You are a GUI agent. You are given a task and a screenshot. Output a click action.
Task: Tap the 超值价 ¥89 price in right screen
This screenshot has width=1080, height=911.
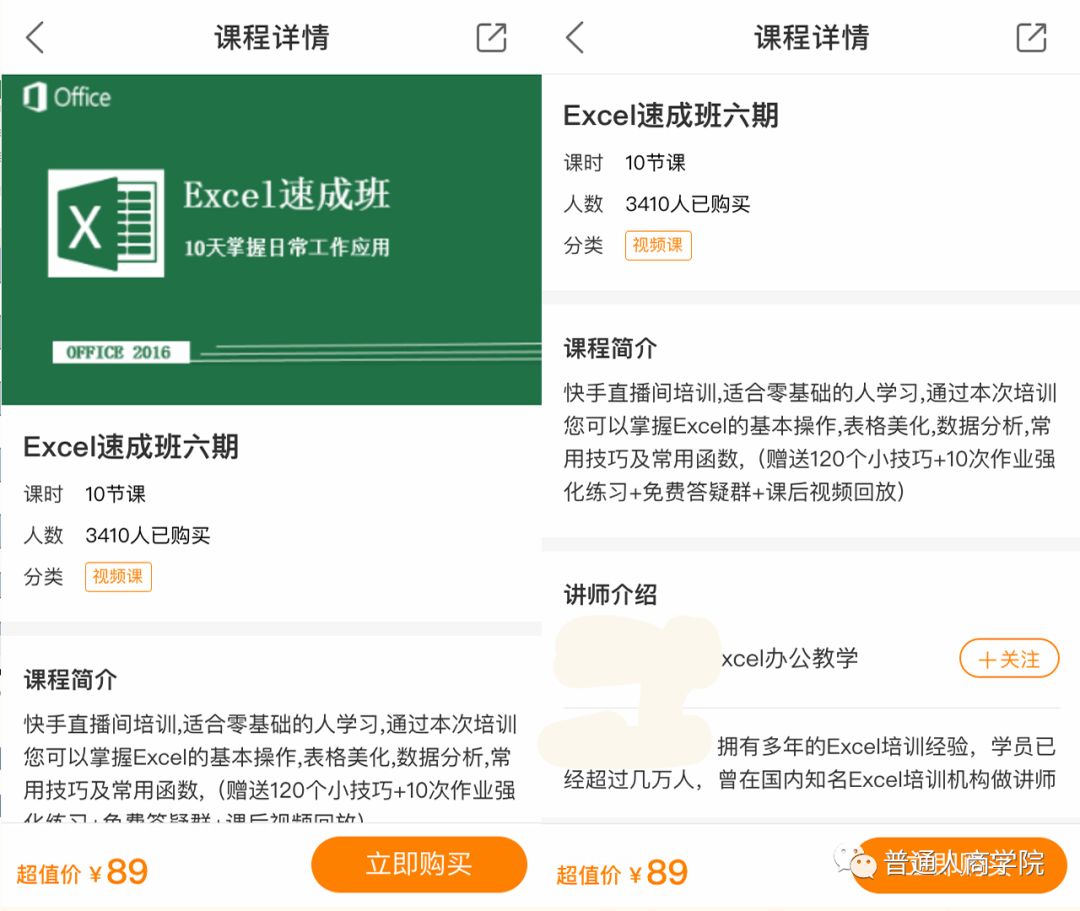coord(622,873)
